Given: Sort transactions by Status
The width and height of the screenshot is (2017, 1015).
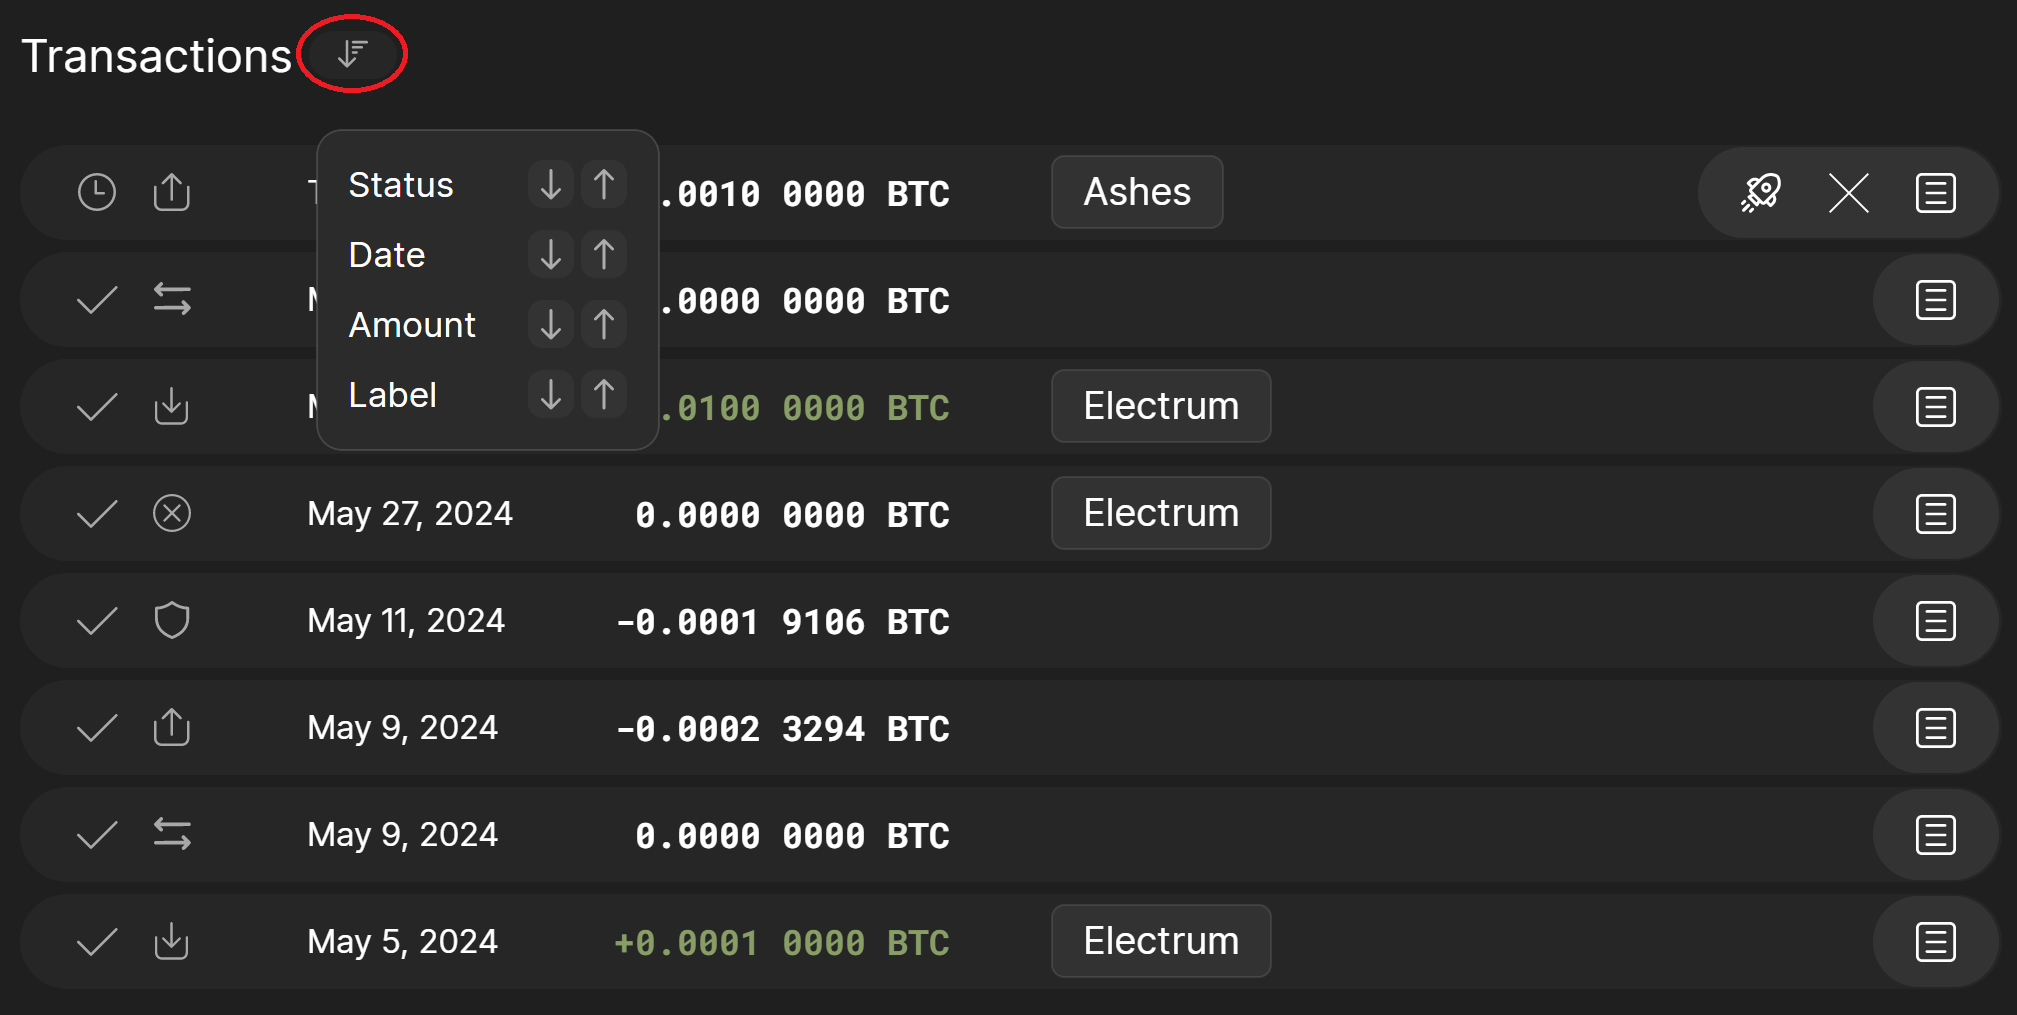Looking at the screenshot, I should pyautogui.click(x=400, y=184).
